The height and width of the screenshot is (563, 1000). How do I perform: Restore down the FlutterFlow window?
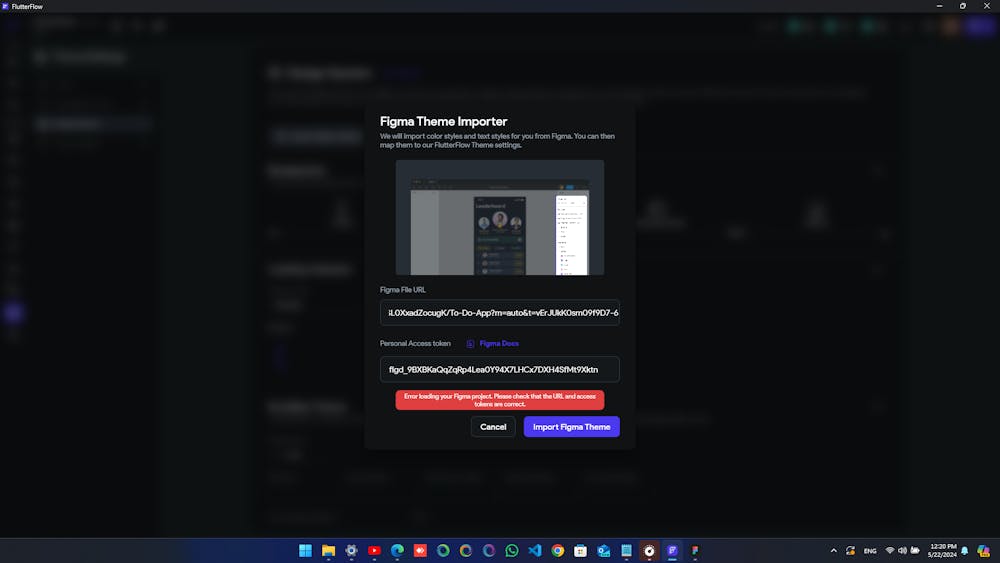963,6
